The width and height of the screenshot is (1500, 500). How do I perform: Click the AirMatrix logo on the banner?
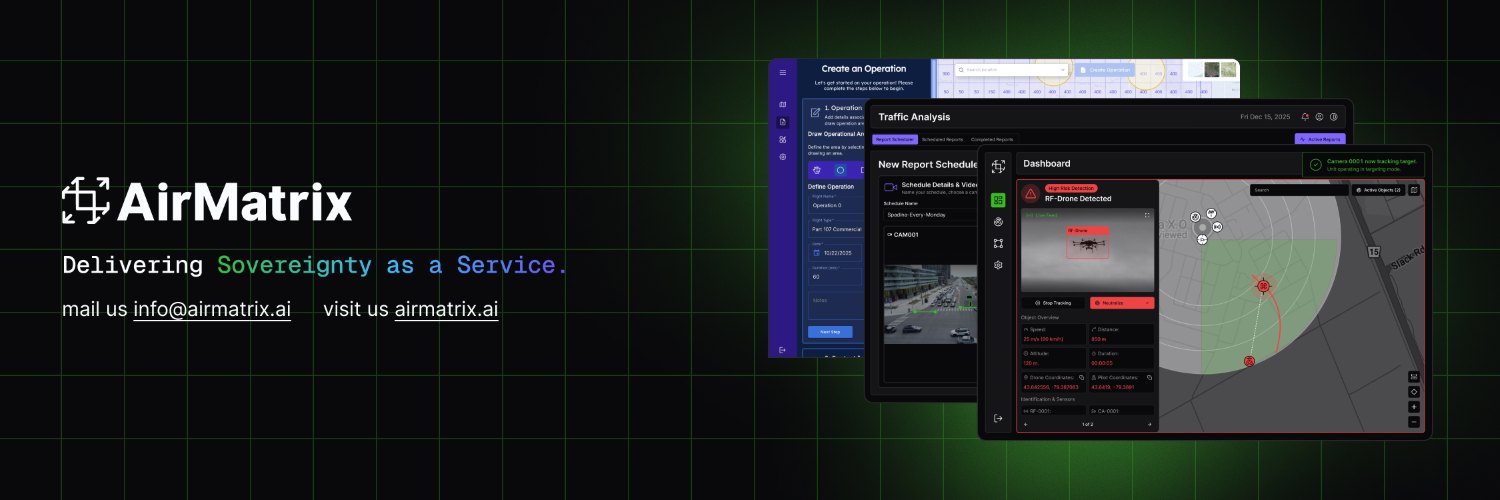click(207, 201)
